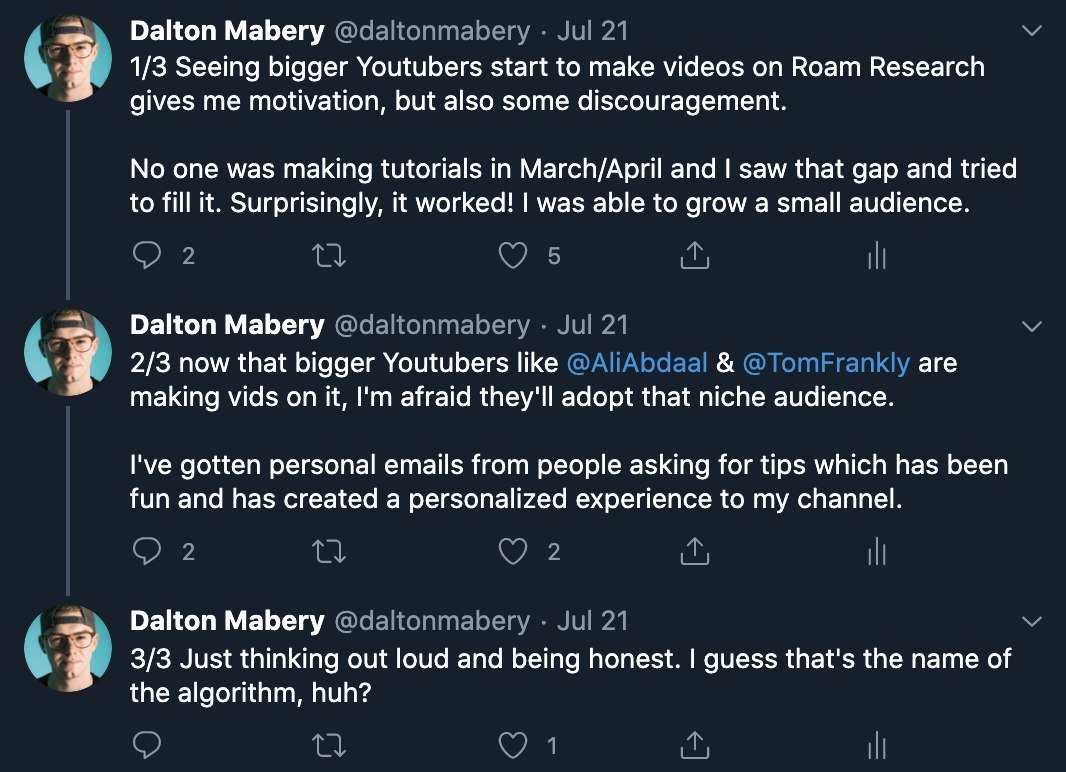
Task: Open the 2/3 tweet more-options chevron
Action: click(1032, 326)
